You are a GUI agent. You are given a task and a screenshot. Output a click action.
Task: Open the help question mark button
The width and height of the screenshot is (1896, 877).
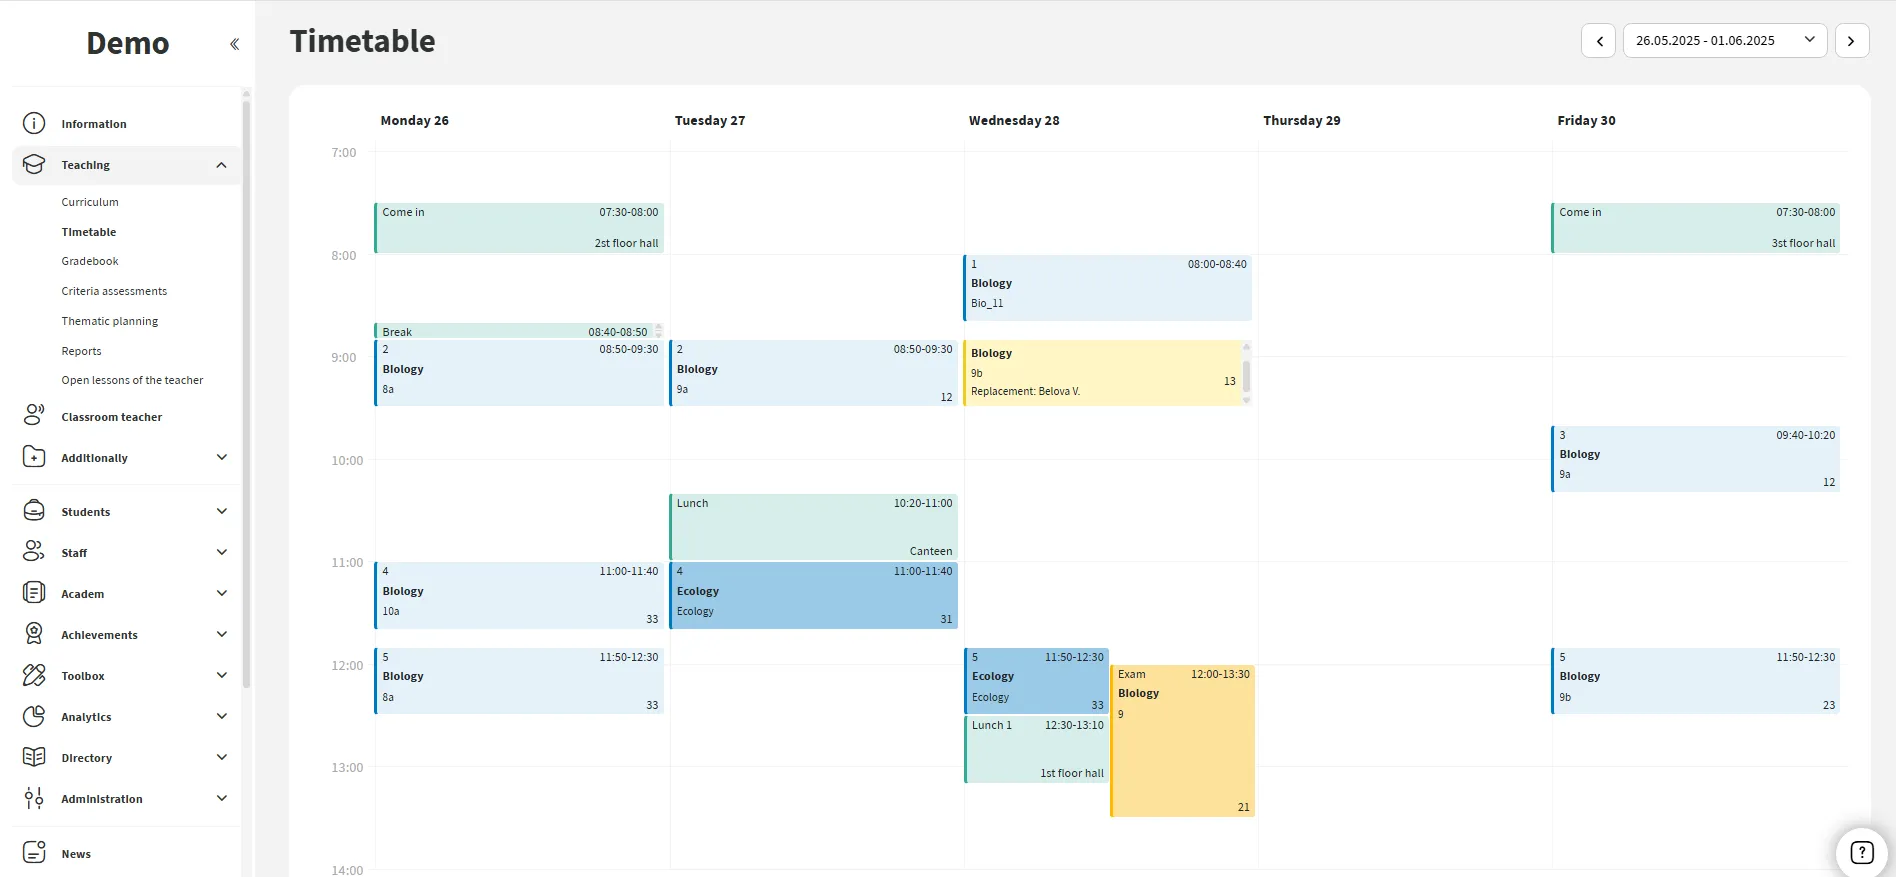pyautogui.click(x=1861, y=852)
